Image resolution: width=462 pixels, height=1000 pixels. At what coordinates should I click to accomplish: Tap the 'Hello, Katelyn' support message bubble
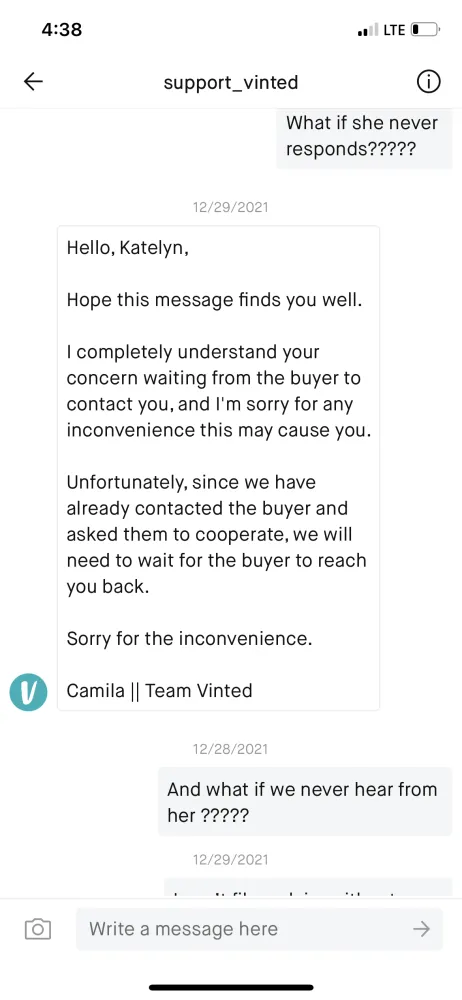(x=219, y=468)
